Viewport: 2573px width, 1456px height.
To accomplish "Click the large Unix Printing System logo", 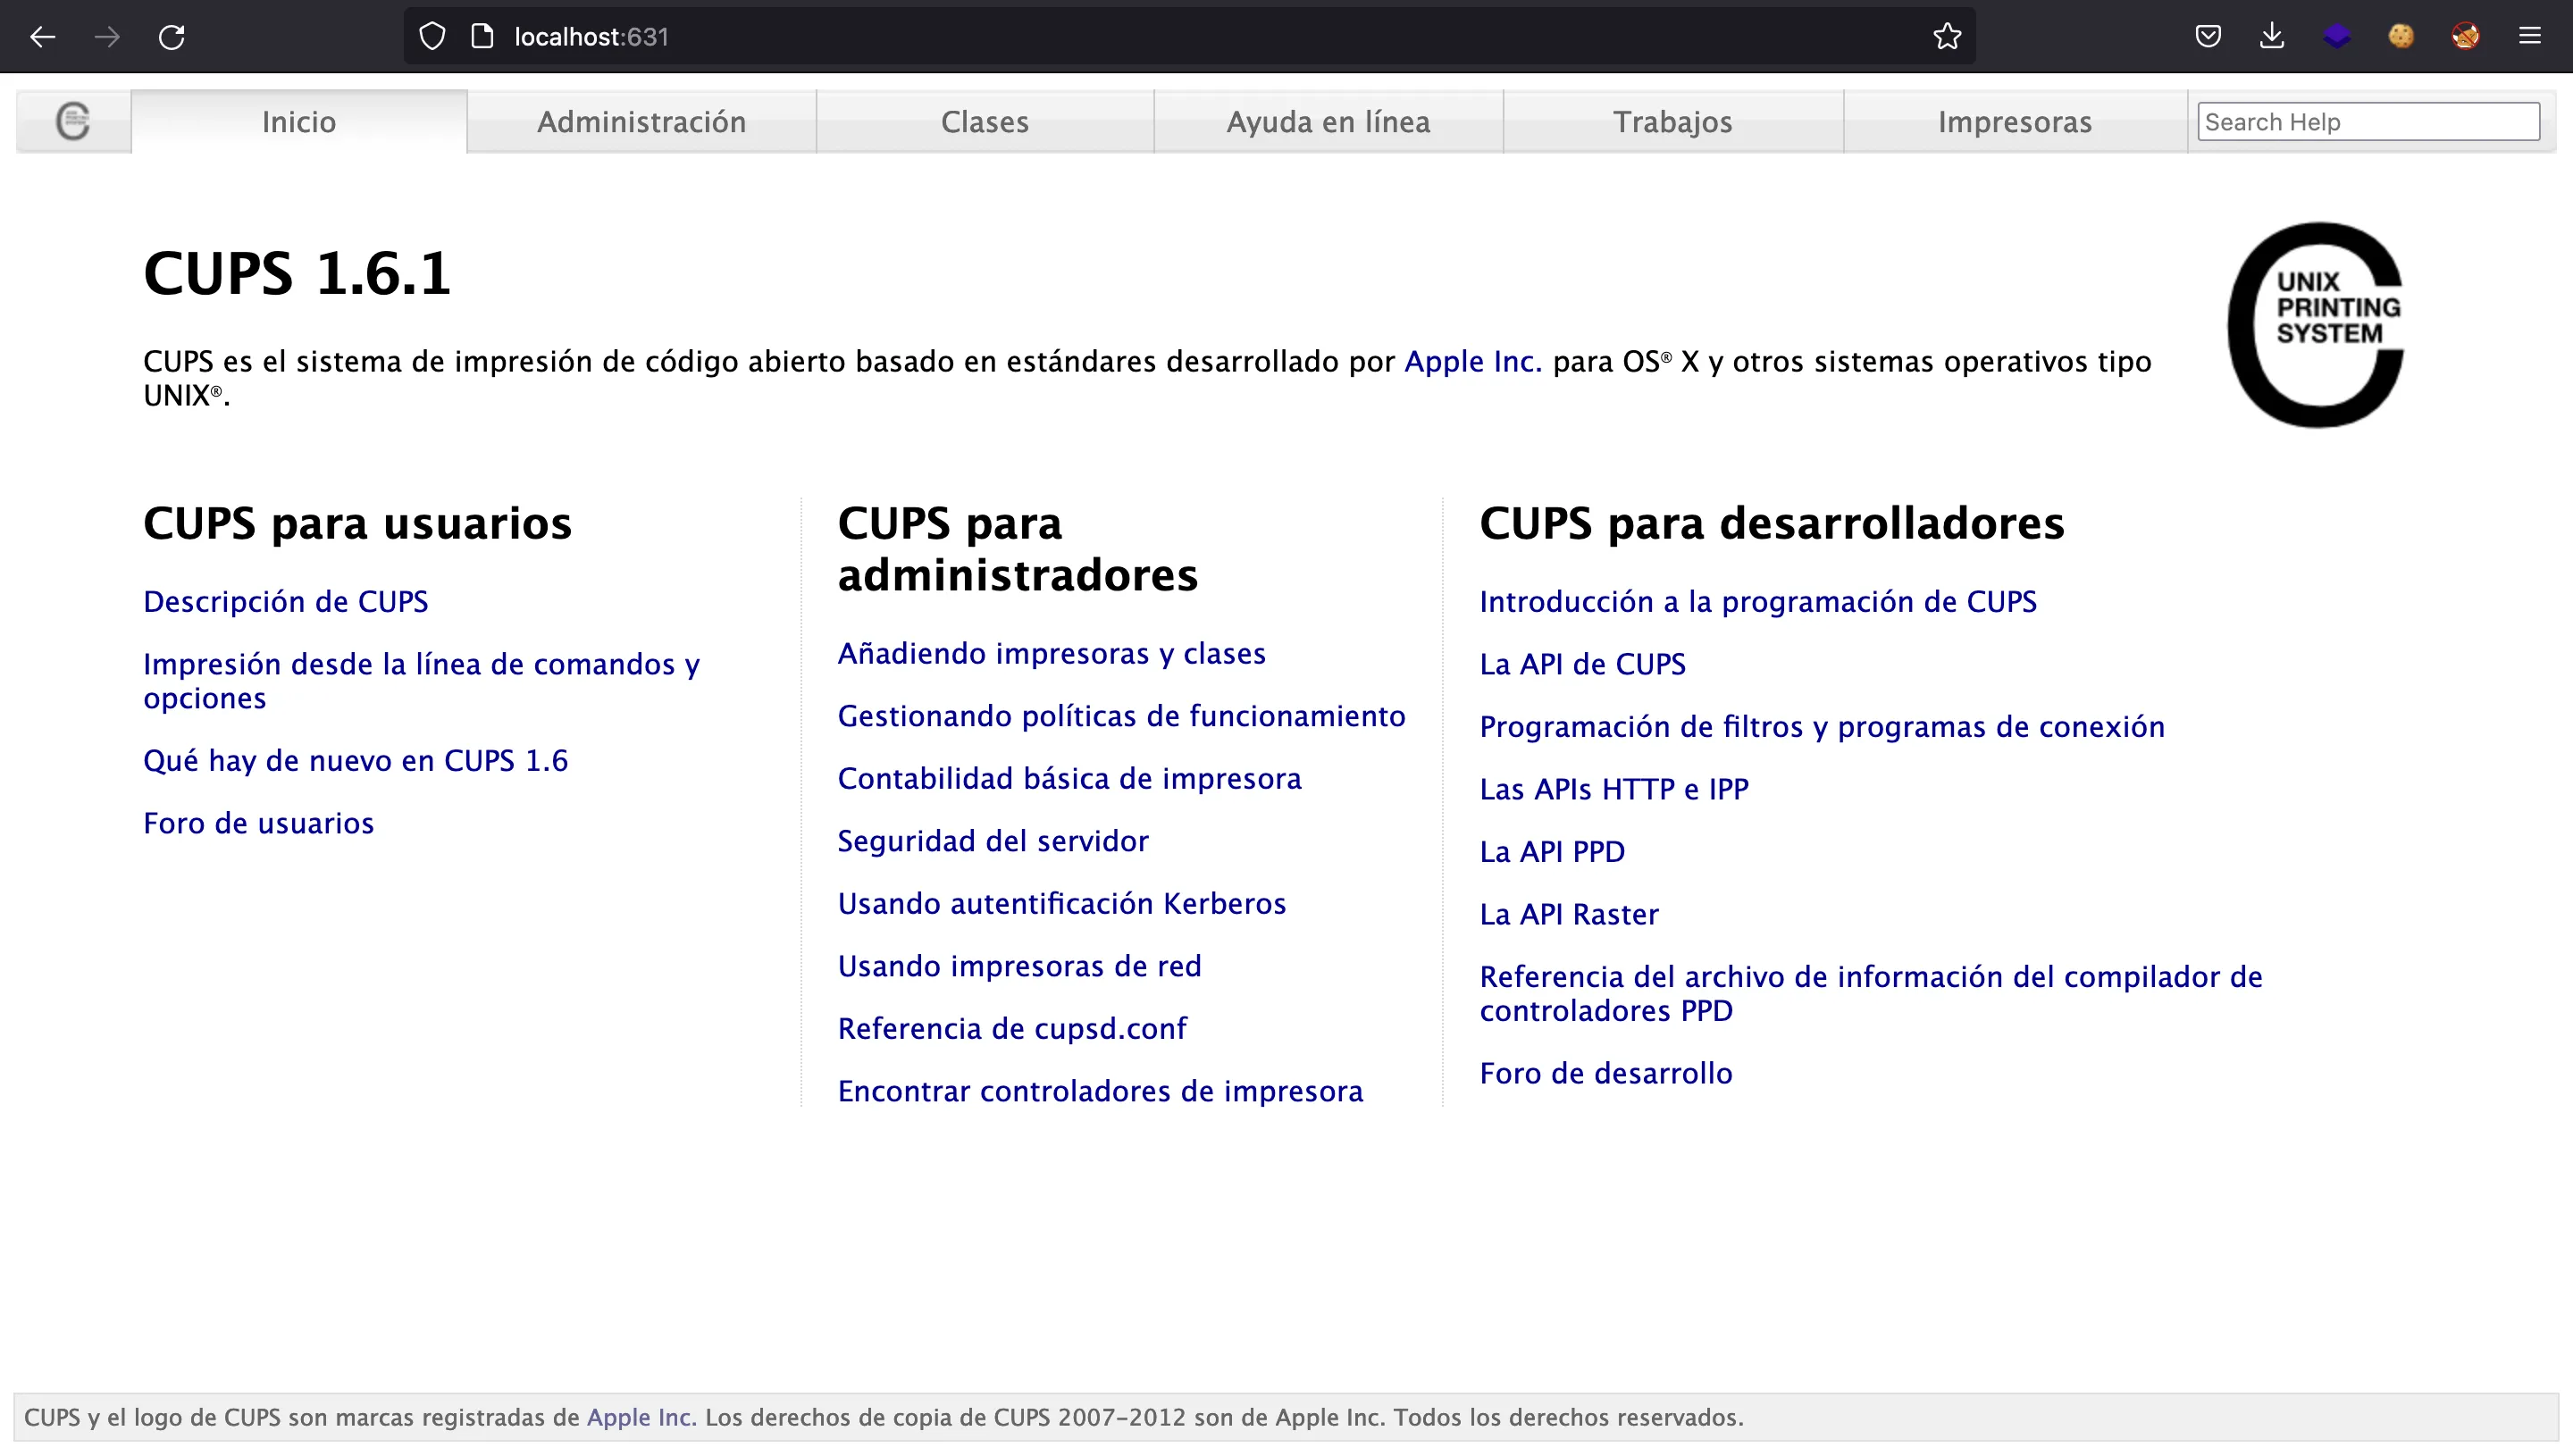I will click(x=2316, y=325).
